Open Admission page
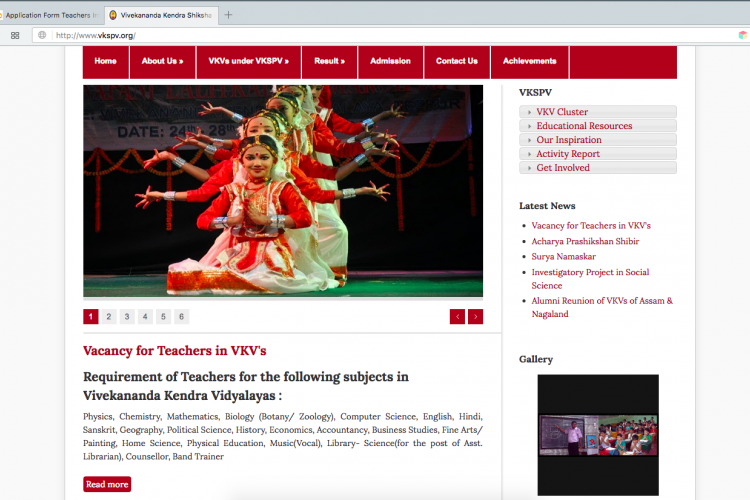Image resolution: width=750 pixels, height=500 pixels. click(x=390, y=61)
